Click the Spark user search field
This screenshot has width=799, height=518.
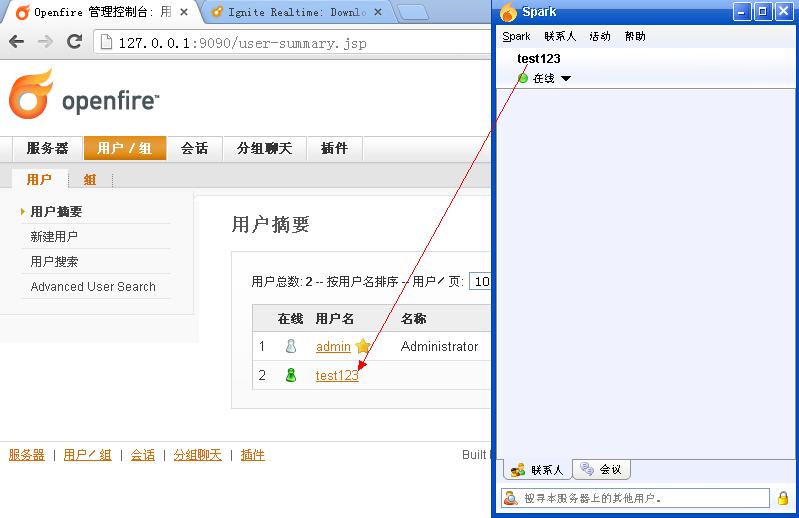coord(635,498)
